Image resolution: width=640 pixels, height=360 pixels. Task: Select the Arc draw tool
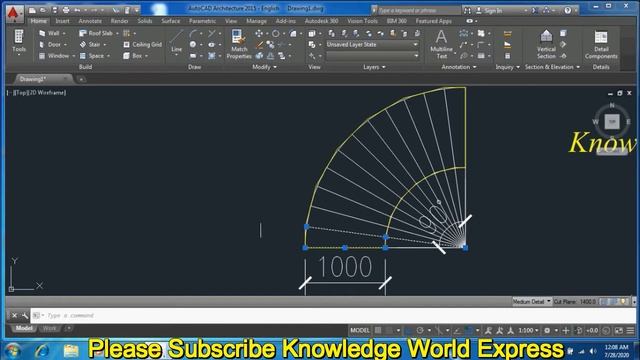tap(193, 33)
